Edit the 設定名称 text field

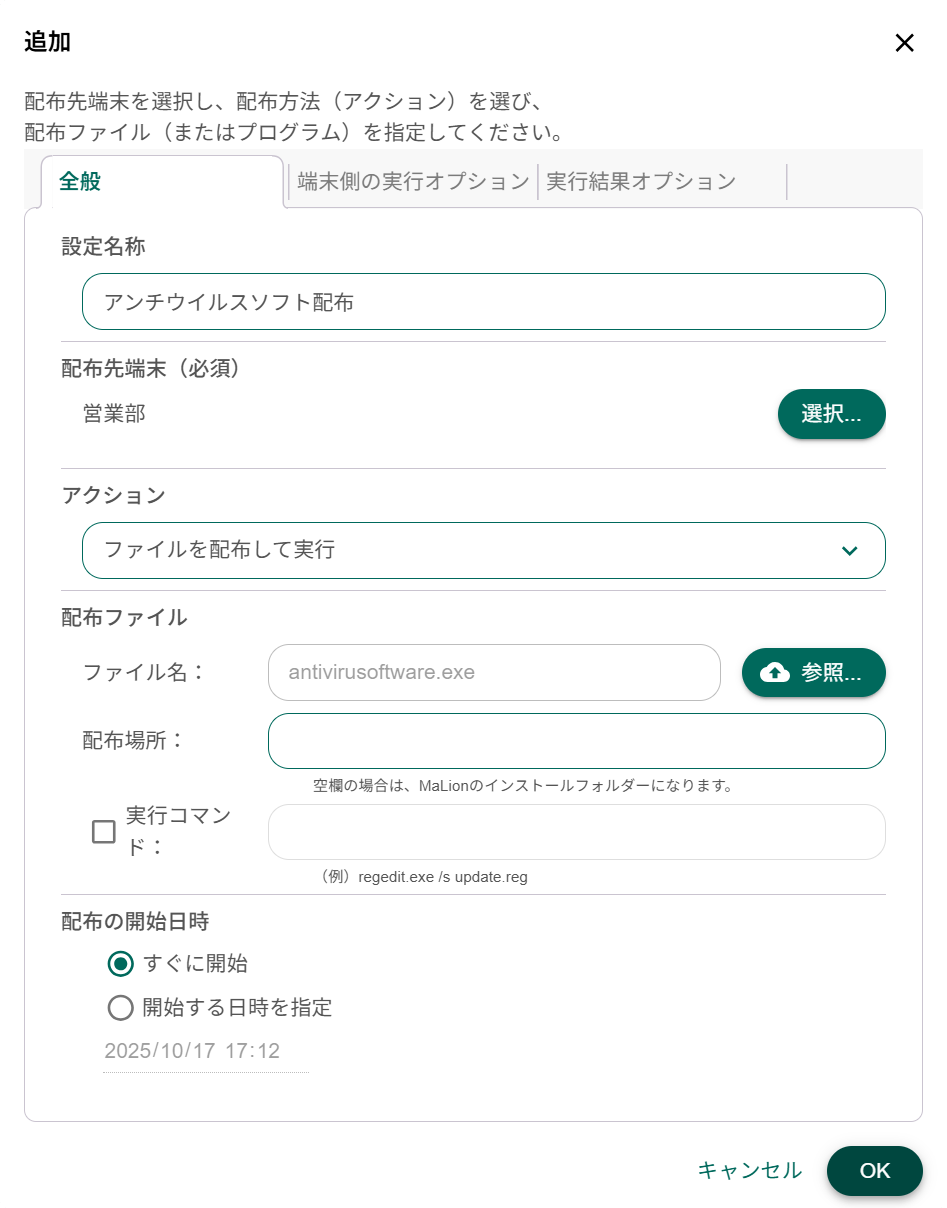click(x=483, y=301)
